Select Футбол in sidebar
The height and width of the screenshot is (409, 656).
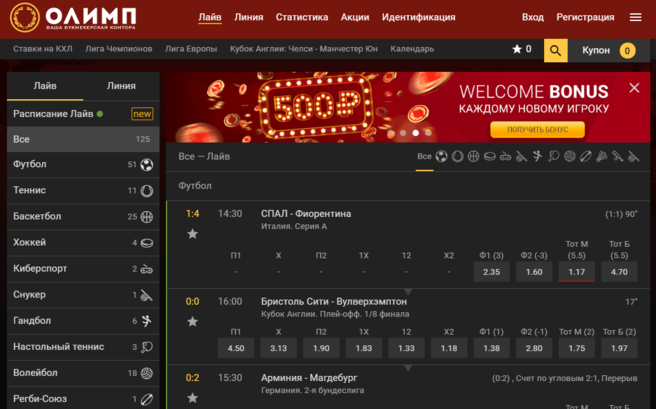point(83,164)
